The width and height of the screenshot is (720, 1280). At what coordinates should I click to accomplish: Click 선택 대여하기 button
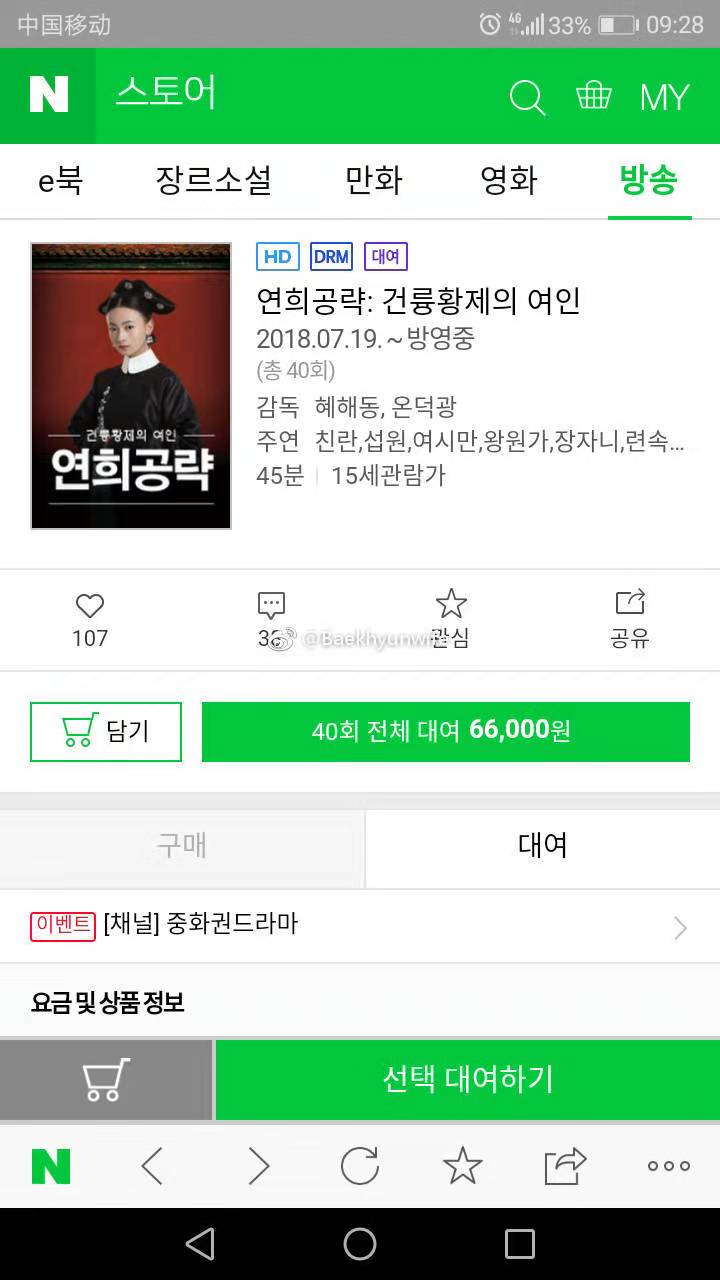(x=468, y=1080)
